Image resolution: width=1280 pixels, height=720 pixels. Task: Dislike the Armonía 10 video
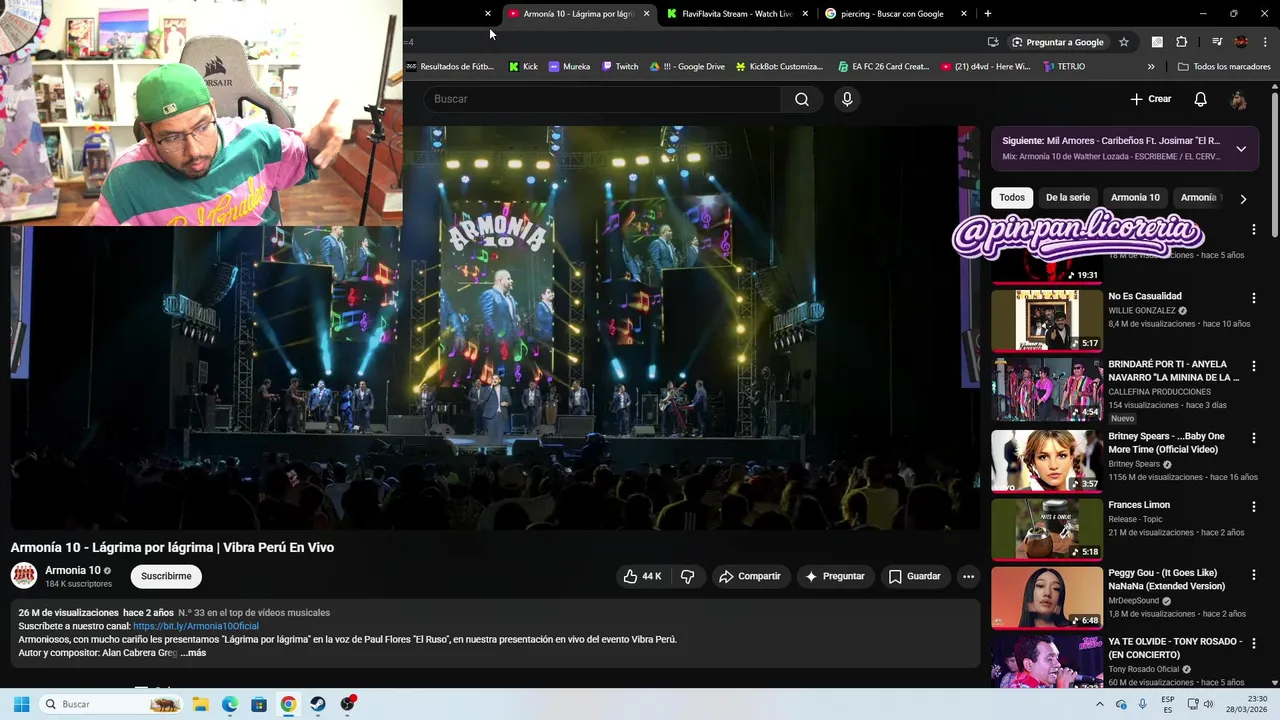coord(688,576)
